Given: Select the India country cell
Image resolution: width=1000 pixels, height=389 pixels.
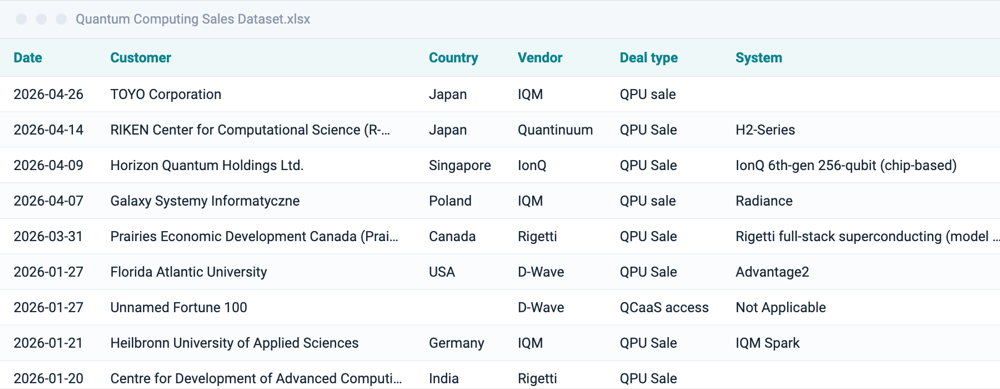Looking at the screenshot, I should pyautogui.click(x=443, y=379).
